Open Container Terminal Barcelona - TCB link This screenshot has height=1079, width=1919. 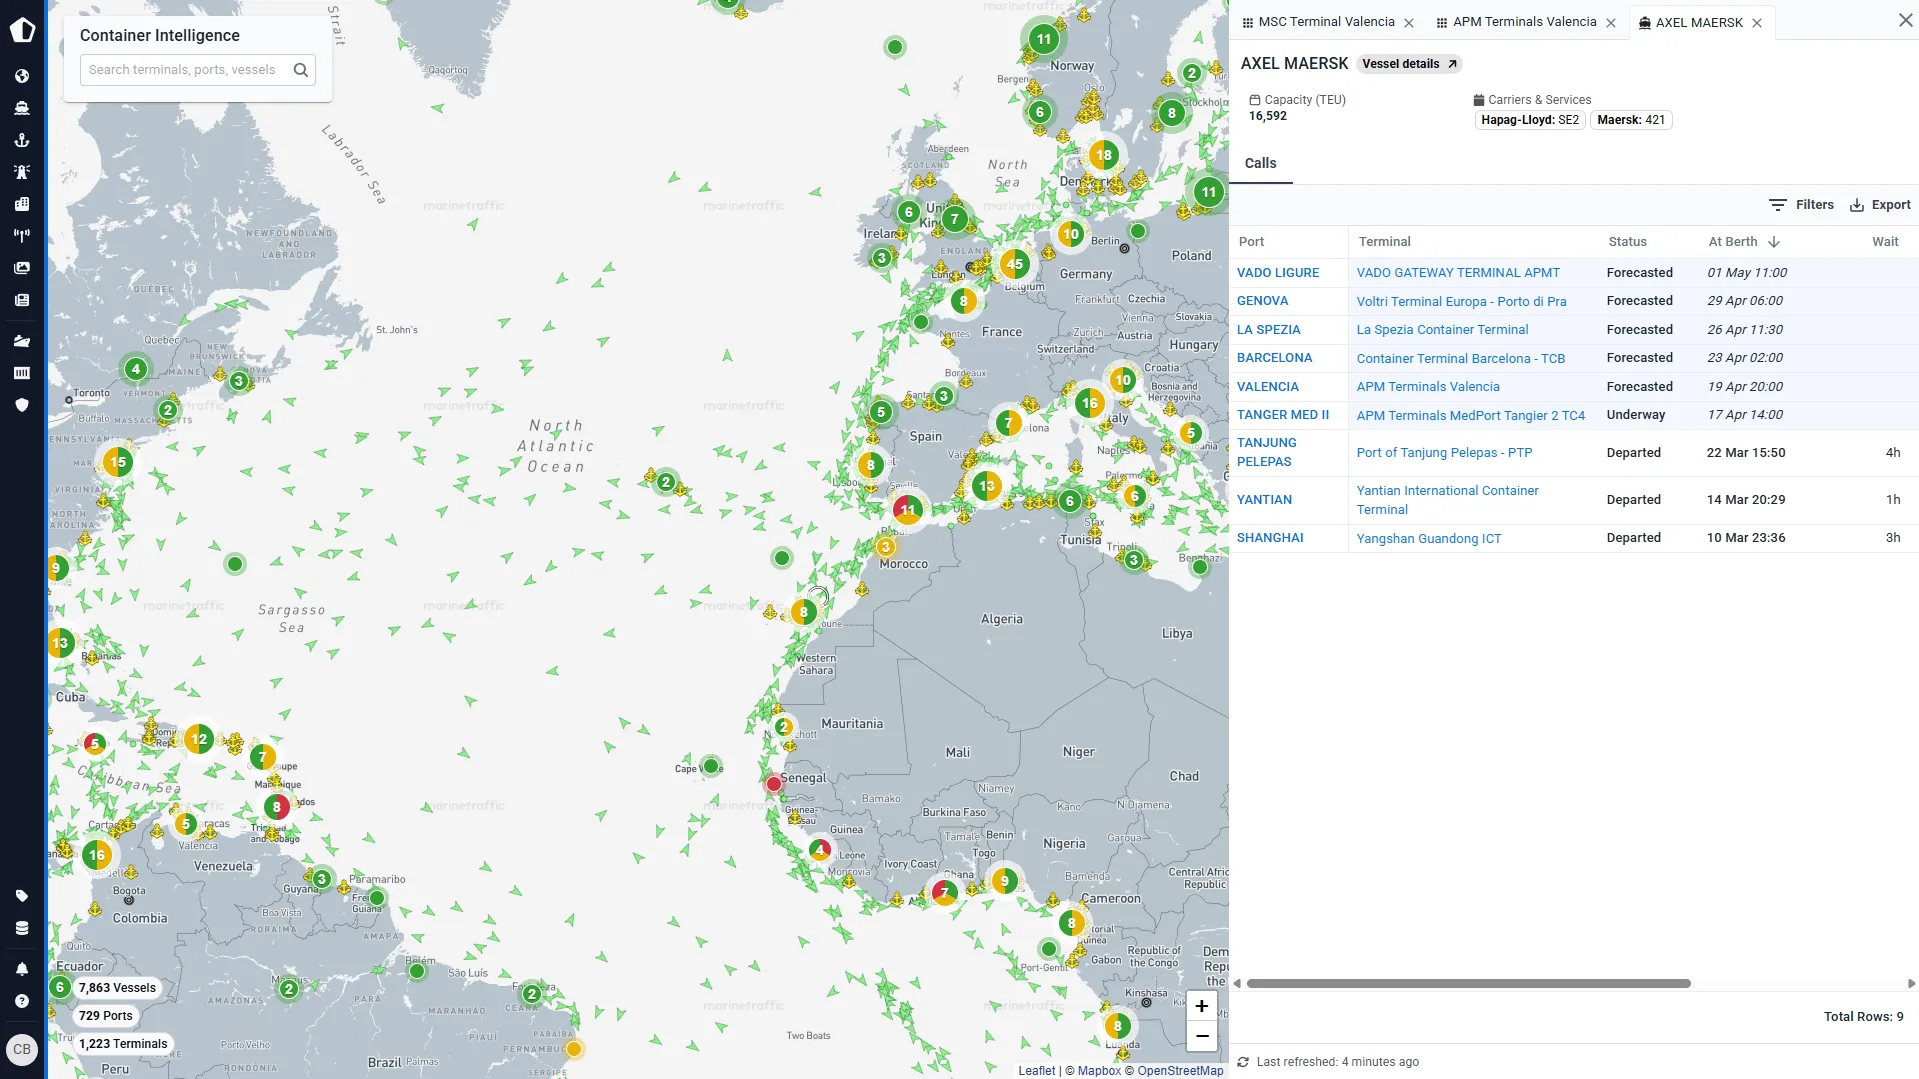coord(1460,358)
